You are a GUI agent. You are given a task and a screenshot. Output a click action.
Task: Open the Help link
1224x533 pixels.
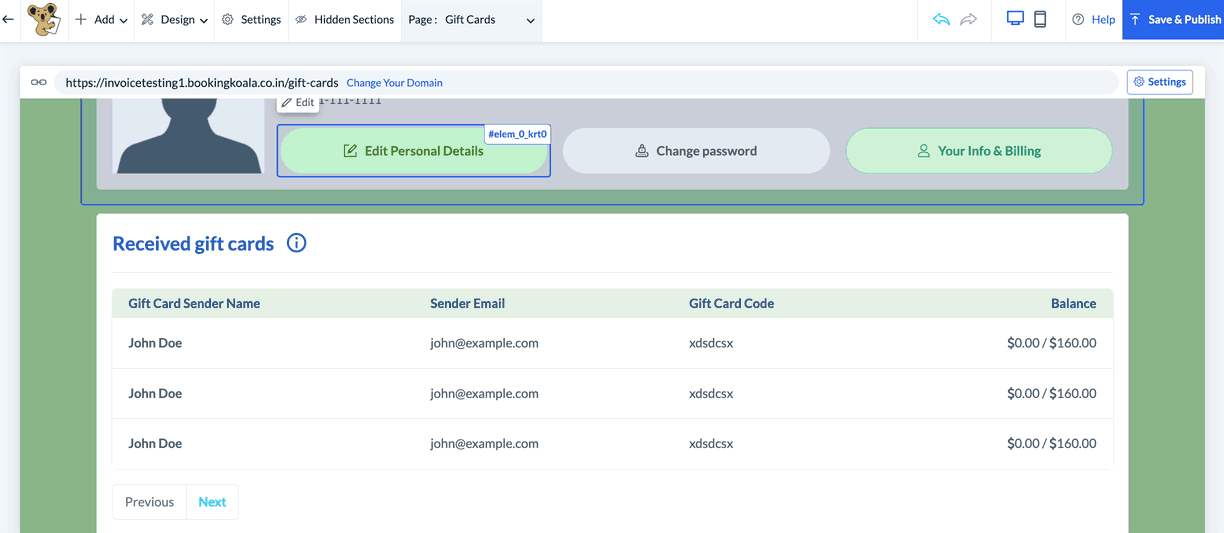pos(1093,20)
